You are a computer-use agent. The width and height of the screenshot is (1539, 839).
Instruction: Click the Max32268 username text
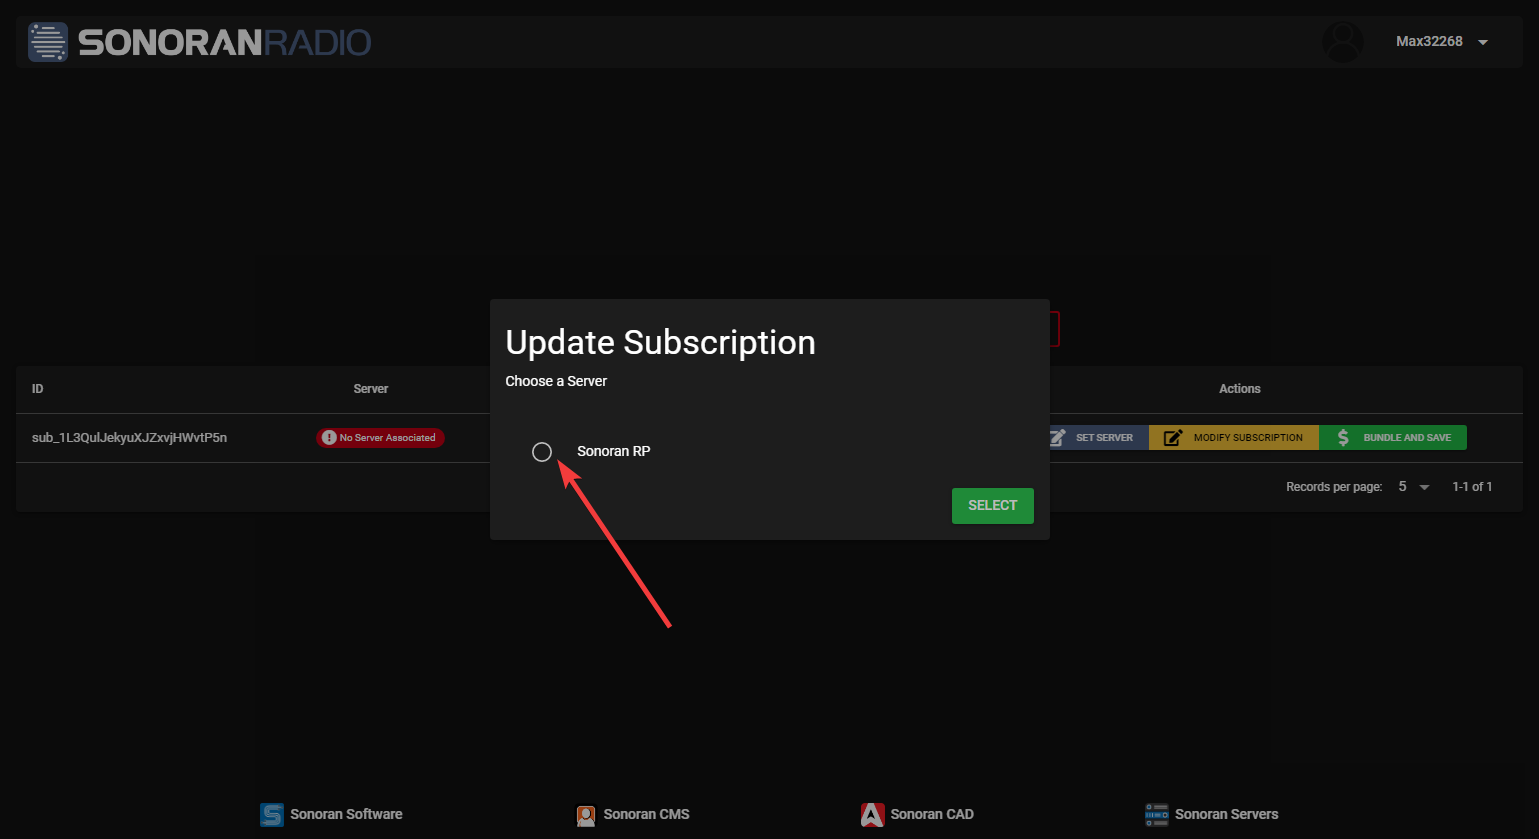pyautogui.click(x=1429, y=42)
